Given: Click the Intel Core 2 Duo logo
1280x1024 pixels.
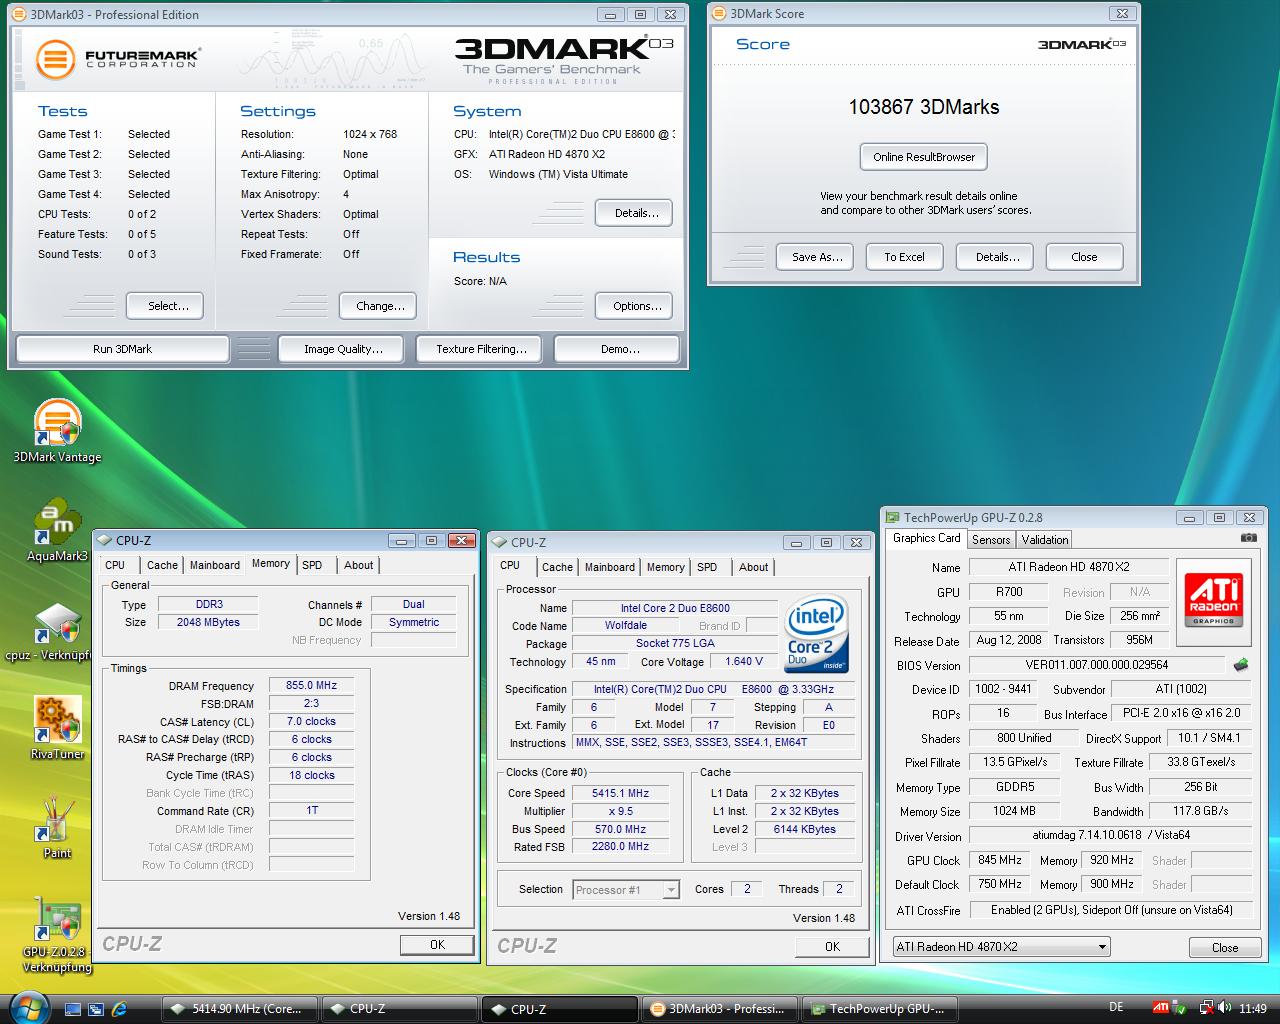Looking at the screenshot, I should 817,634.
